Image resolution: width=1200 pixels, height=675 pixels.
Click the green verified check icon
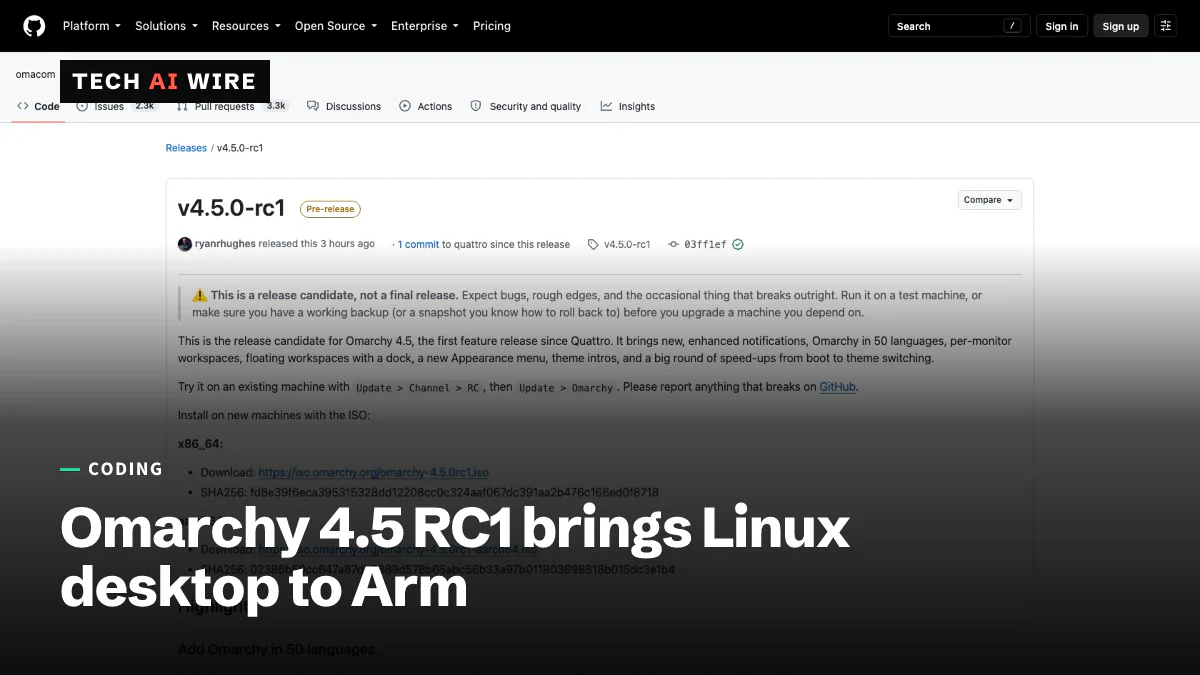(738, 244)
